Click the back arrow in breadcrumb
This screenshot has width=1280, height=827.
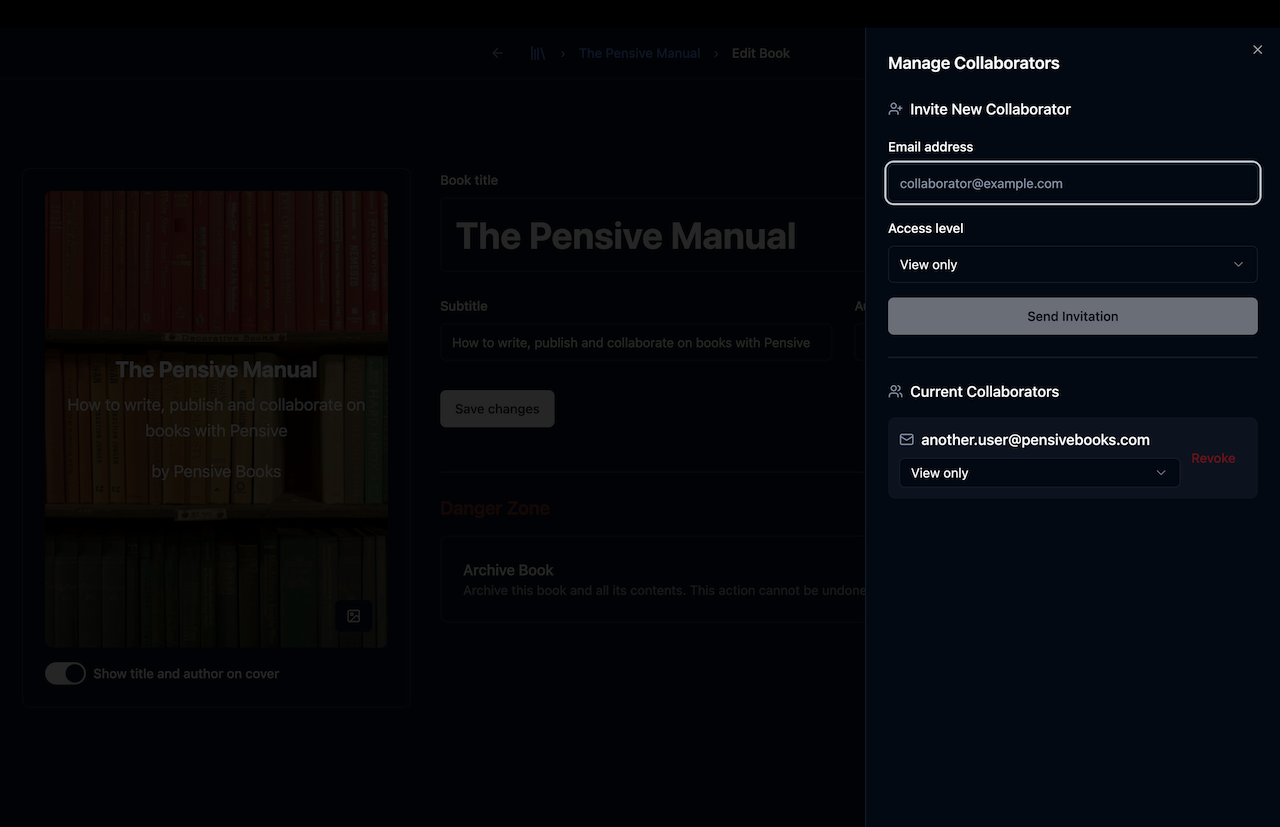(497, 53)
